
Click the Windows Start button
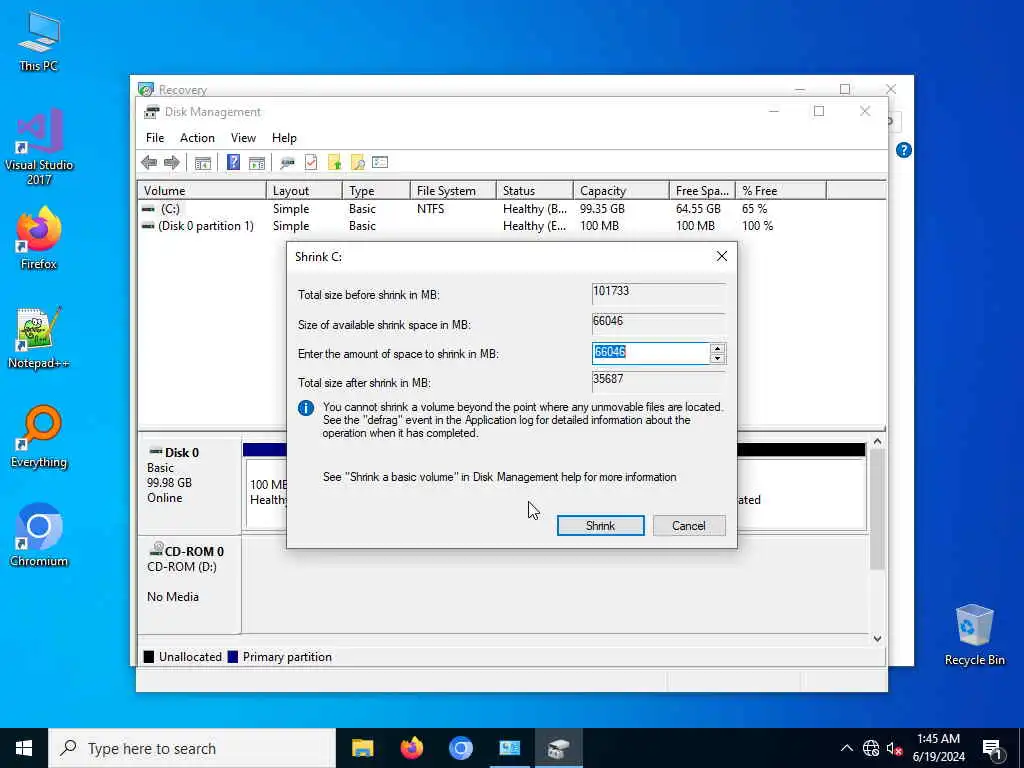24,748
